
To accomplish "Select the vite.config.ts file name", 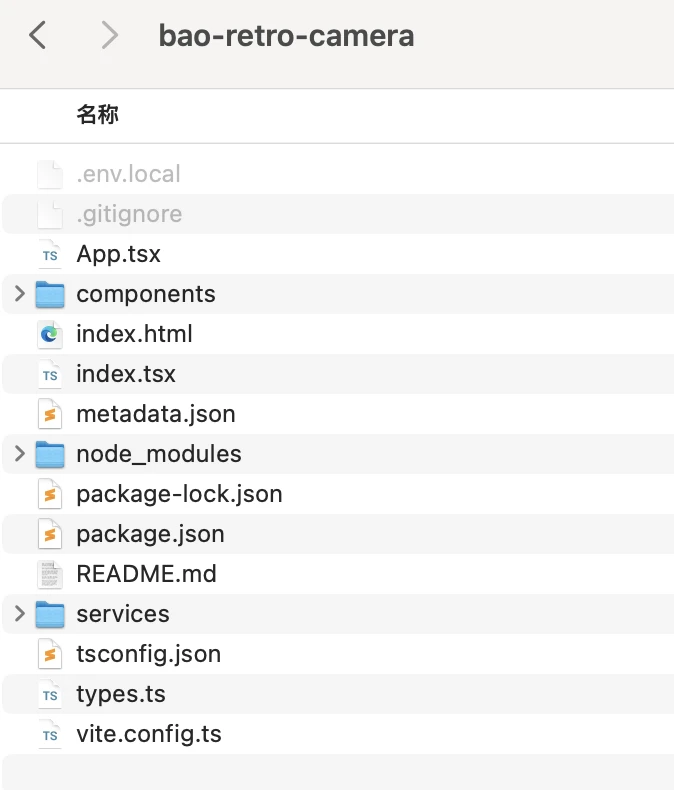I will 149,734.
